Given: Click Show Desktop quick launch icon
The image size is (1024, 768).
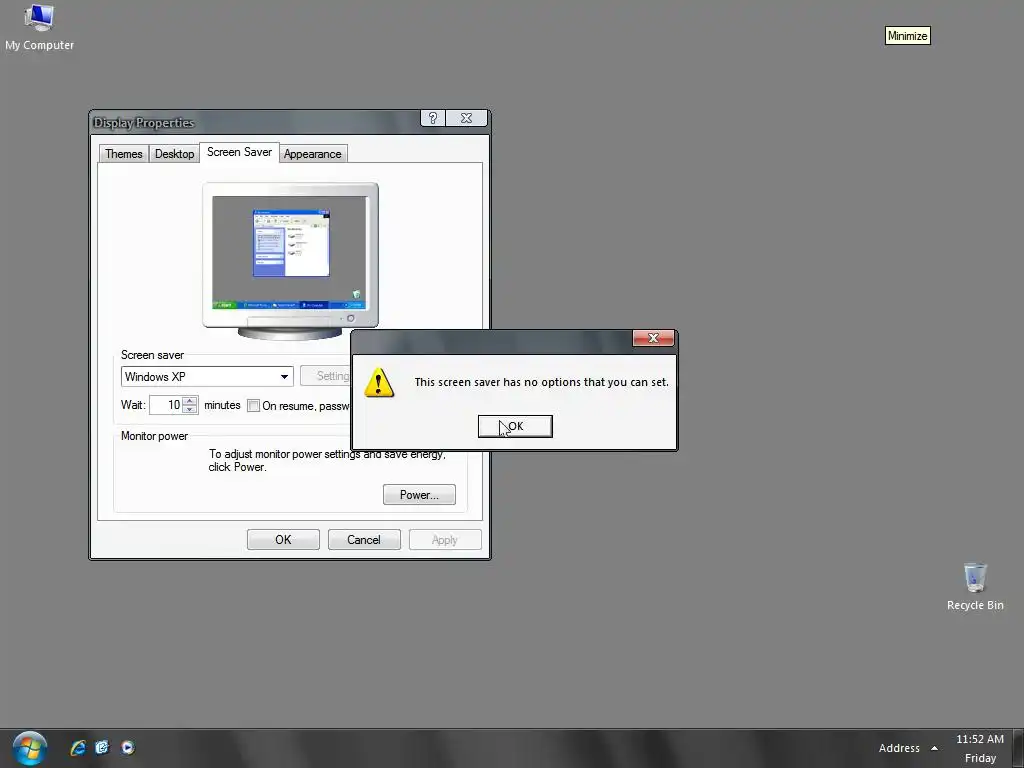Looking at the screenshot, I should tap(103, 748).
